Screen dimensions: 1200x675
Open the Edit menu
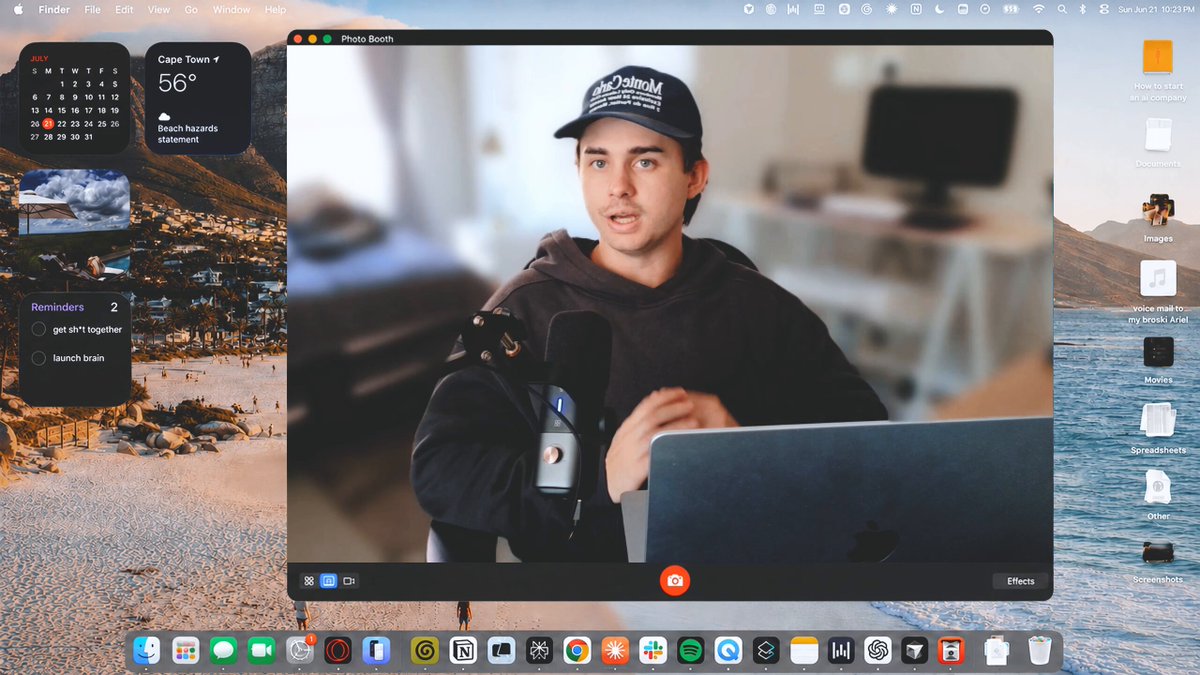124,9
